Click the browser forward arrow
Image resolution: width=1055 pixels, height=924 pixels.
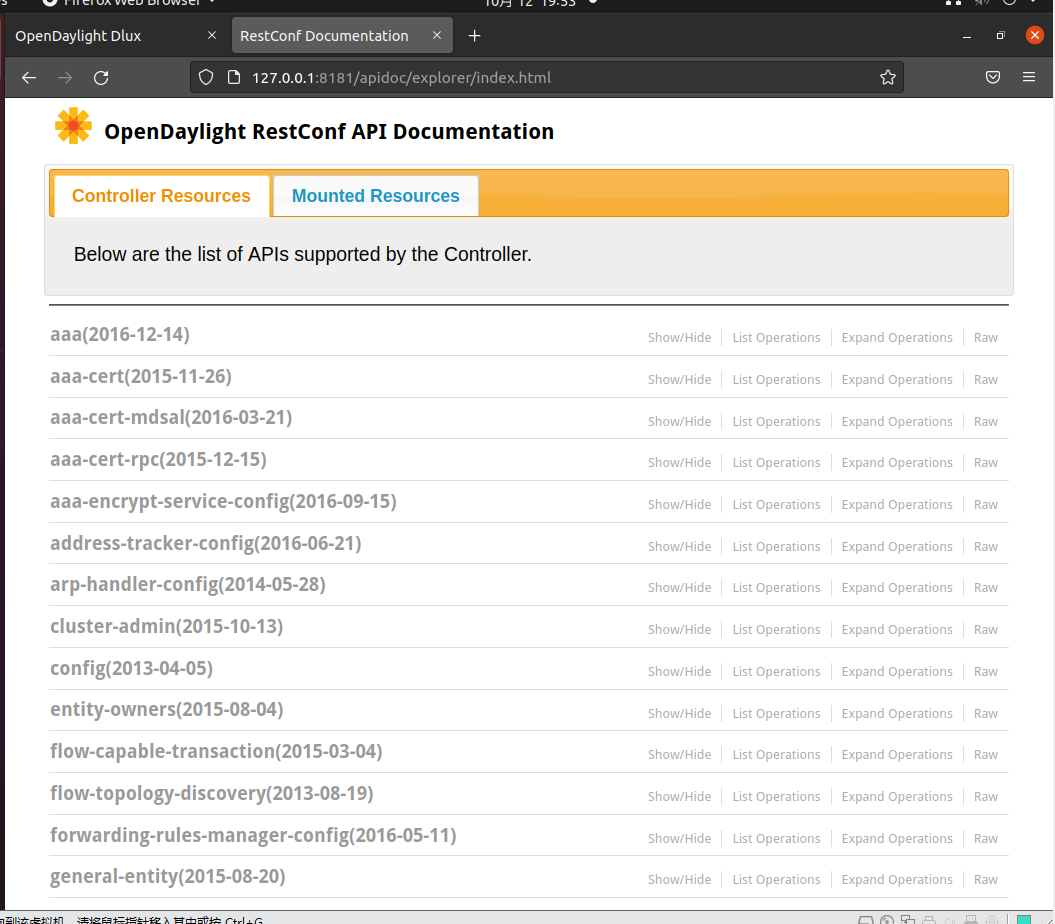click(x=65, y=78)
